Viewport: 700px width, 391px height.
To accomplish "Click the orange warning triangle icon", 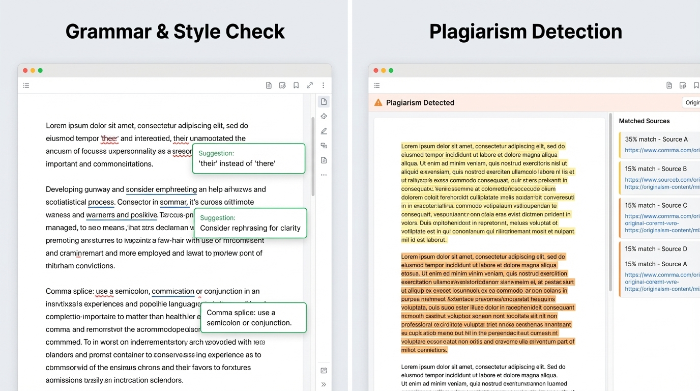I will (x=378, y=103).
